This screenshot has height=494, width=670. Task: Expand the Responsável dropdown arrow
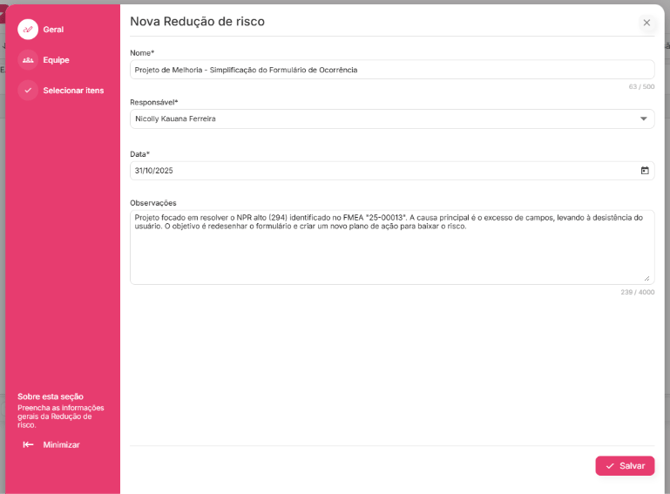click(644, 119)
